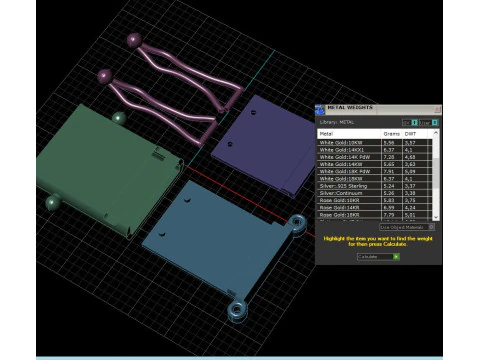Viewport: 480px width, 360px height.
Task: Click the scroll down arrow in metal list
Action: [x=436, y=217]
